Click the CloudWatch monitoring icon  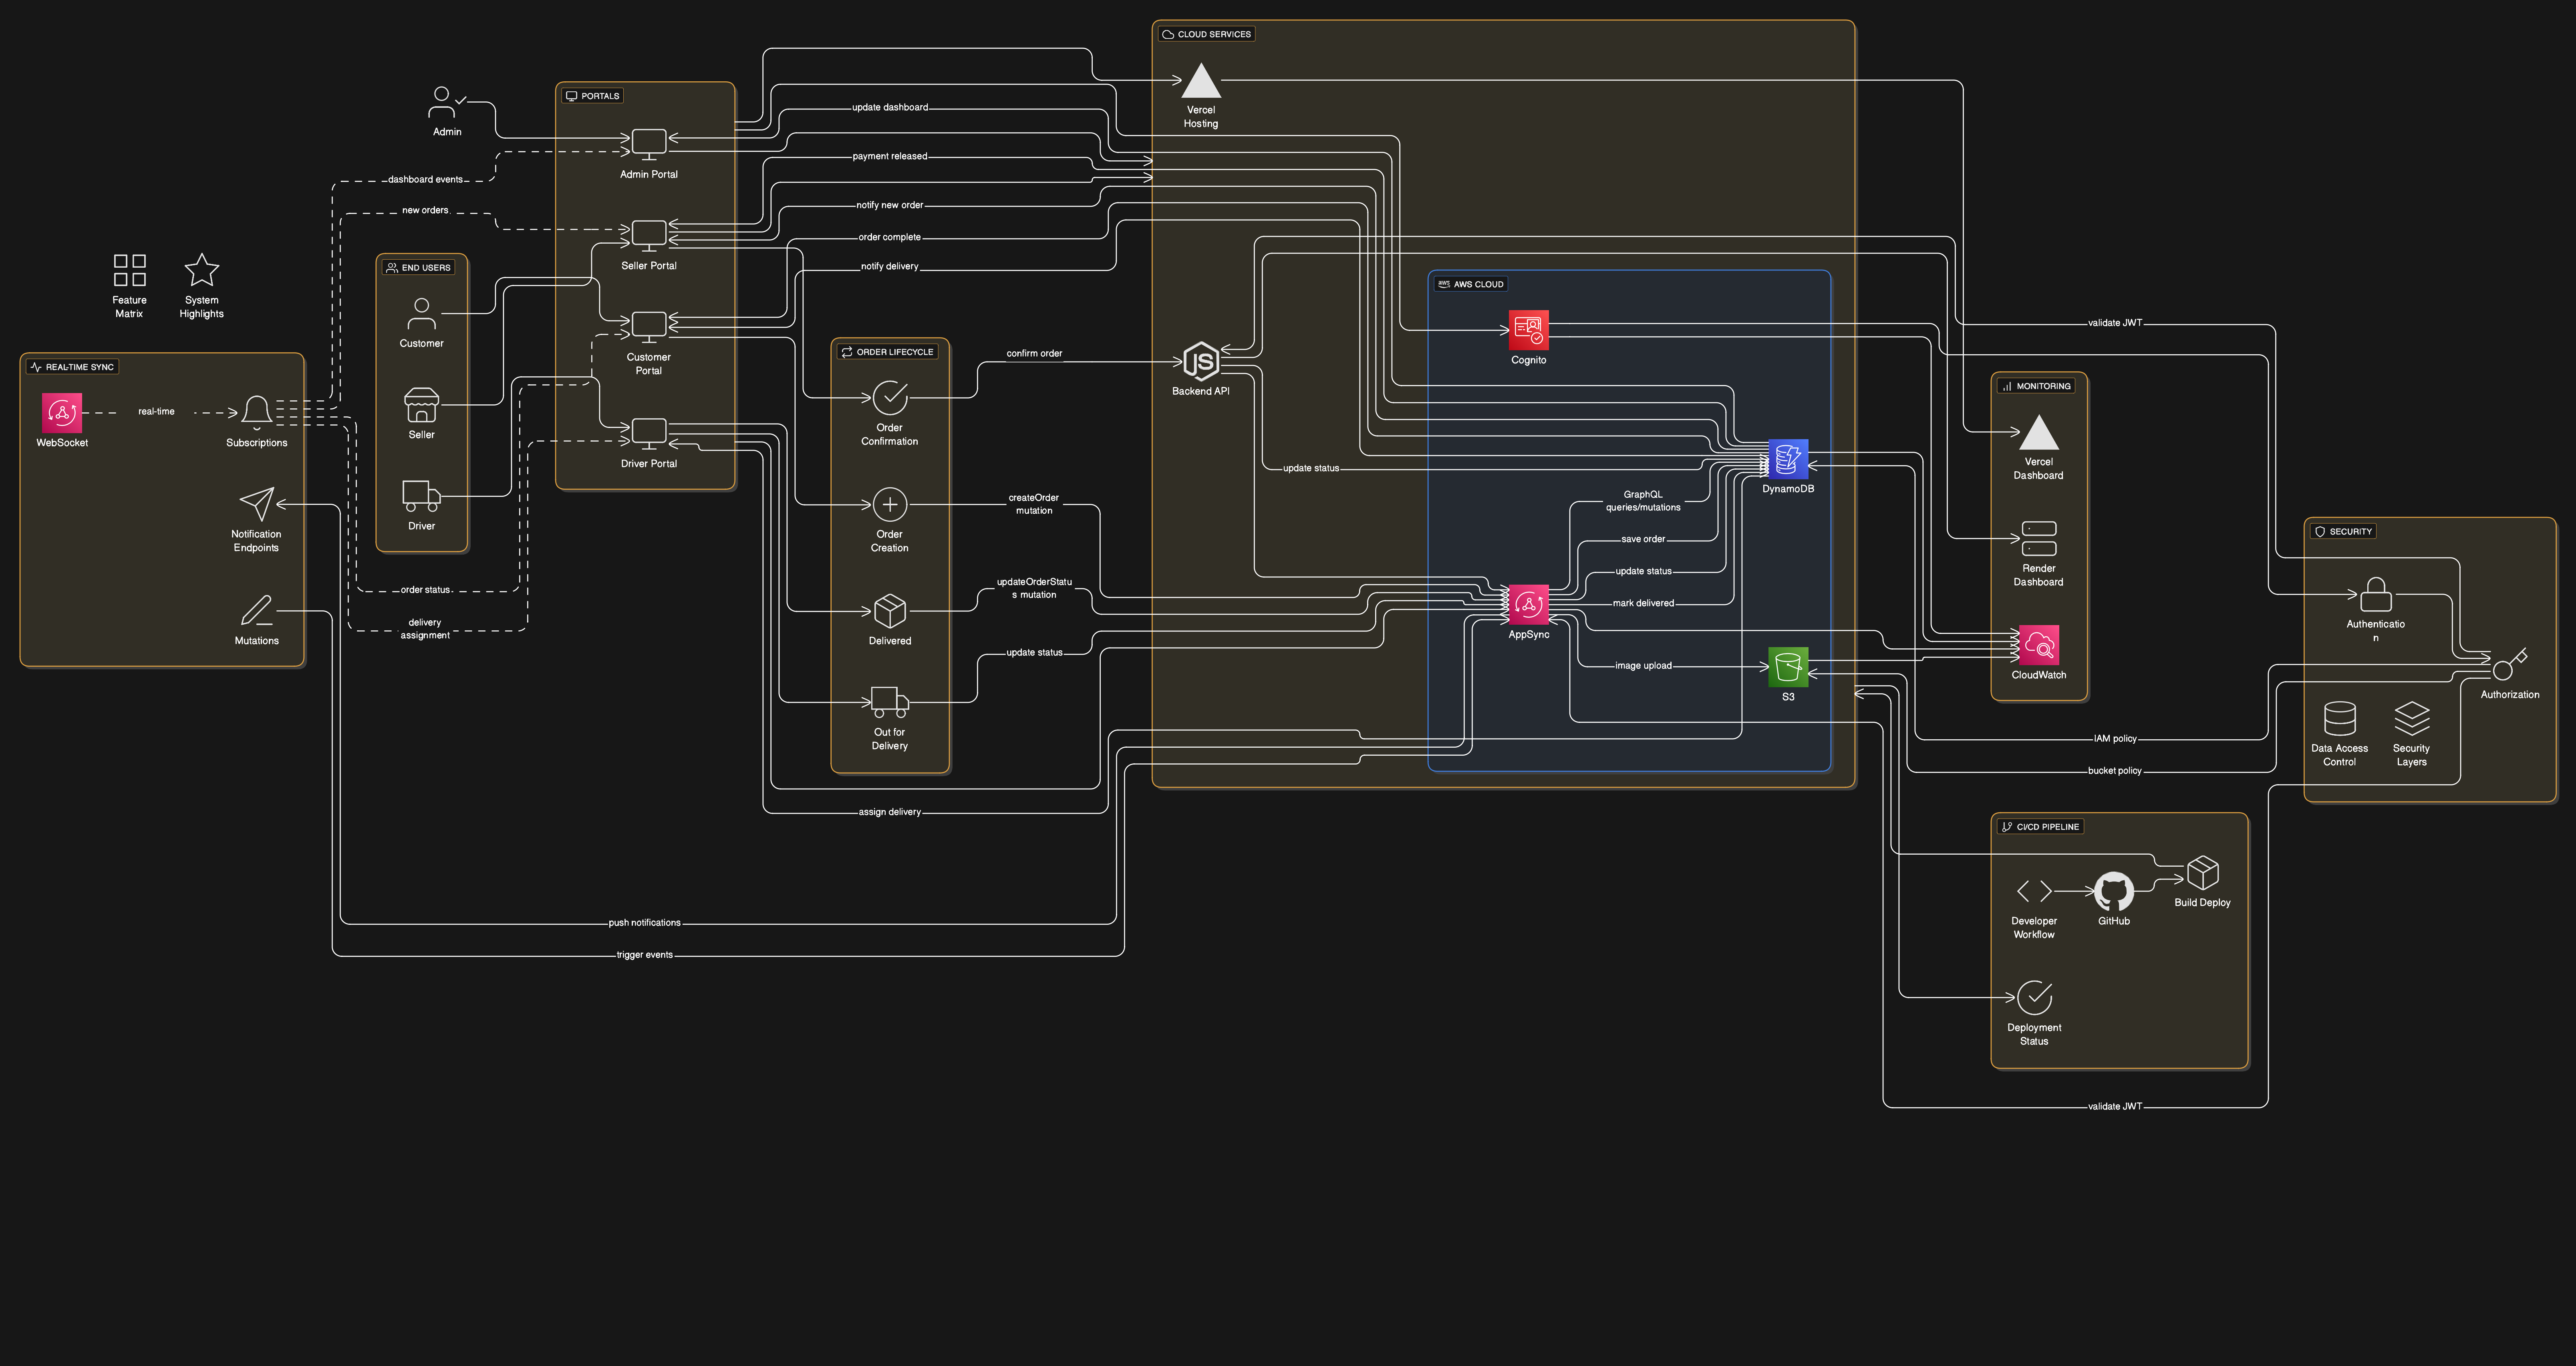click(2038, 646)
